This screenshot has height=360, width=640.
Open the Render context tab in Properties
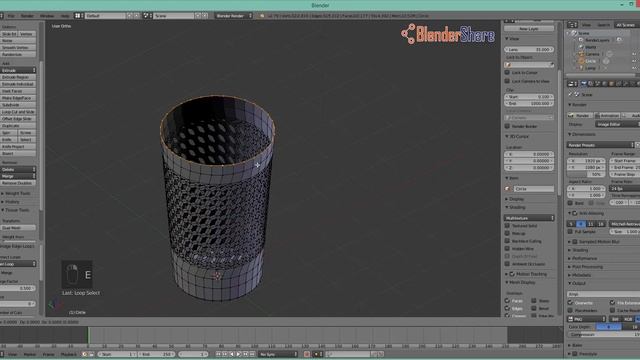click(584, 84)
